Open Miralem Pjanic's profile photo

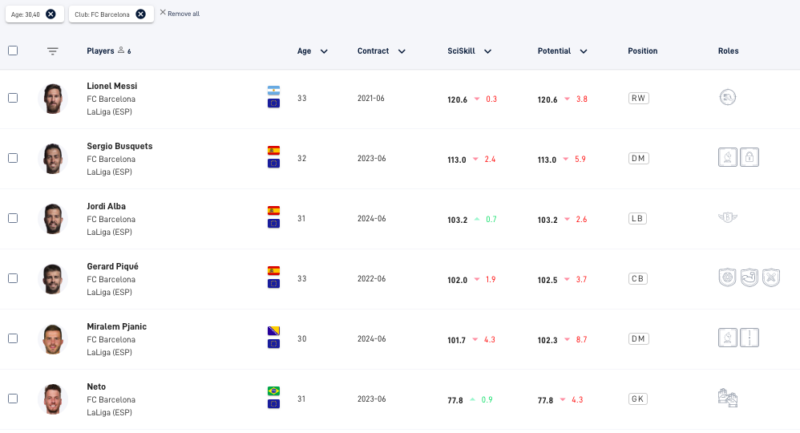[x=53, y=339]
